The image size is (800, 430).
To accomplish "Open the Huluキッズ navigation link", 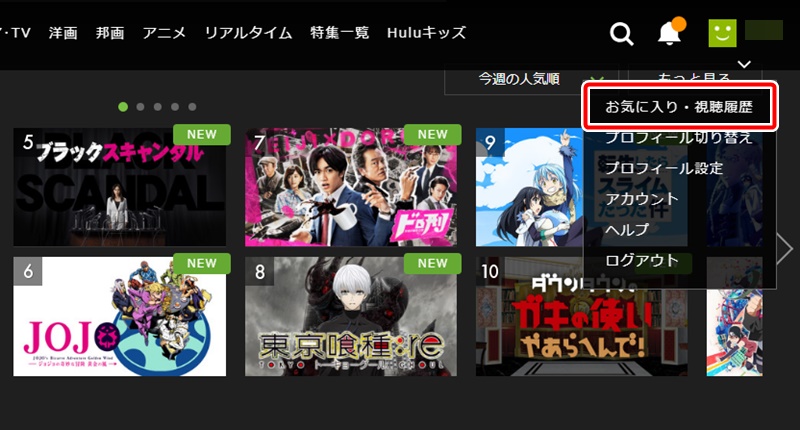I will [x=427, y=33].
